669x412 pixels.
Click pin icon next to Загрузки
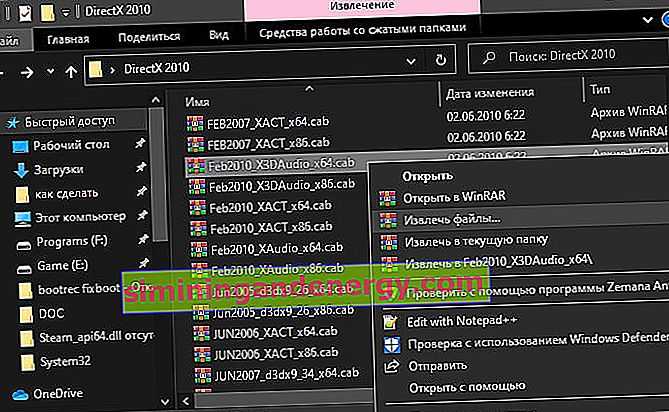(141, 168)
